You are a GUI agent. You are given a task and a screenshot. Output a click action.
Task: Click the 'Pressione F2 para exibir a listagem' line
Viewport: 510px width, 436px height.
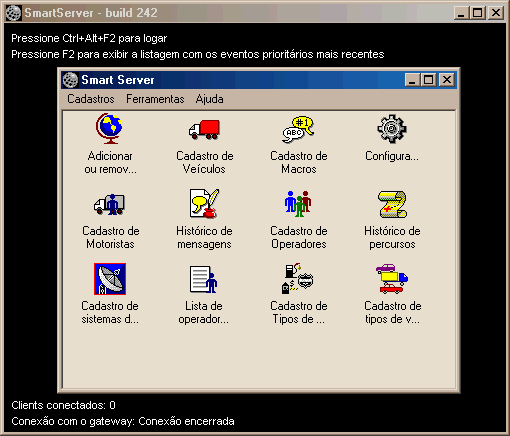tap(198, 54)
